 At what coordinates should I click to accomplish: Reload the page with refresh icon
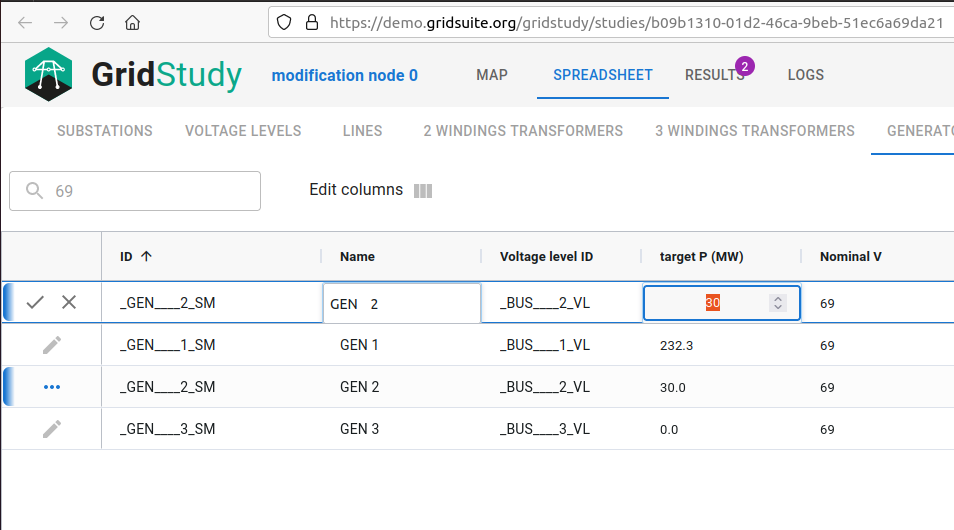(97, 23)
